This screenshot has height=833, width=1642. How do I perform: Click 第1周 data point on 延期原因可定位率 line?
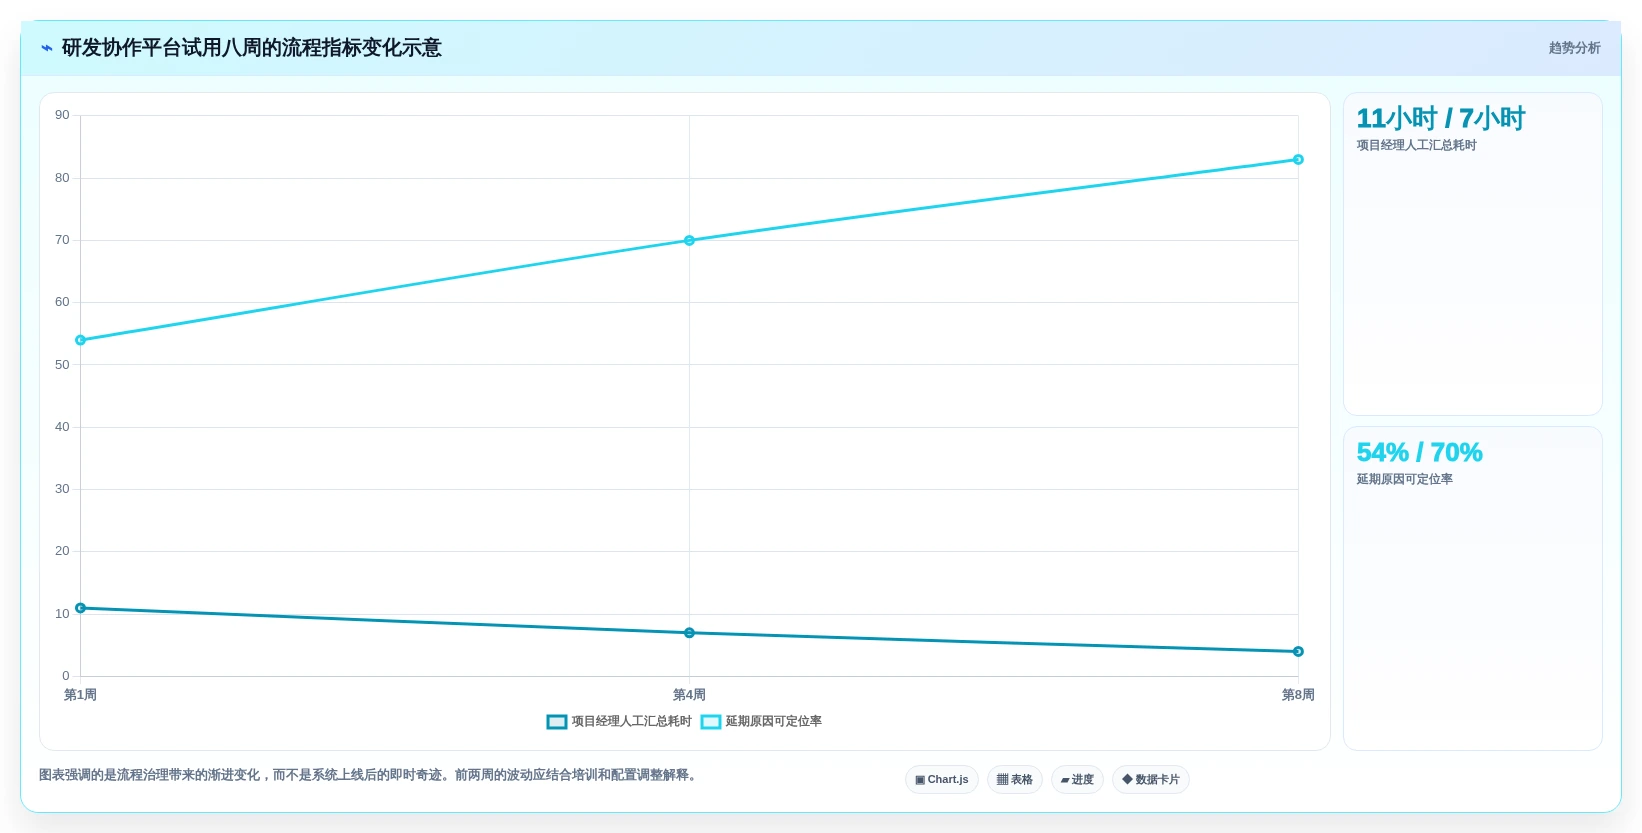(x=81, y=340)
